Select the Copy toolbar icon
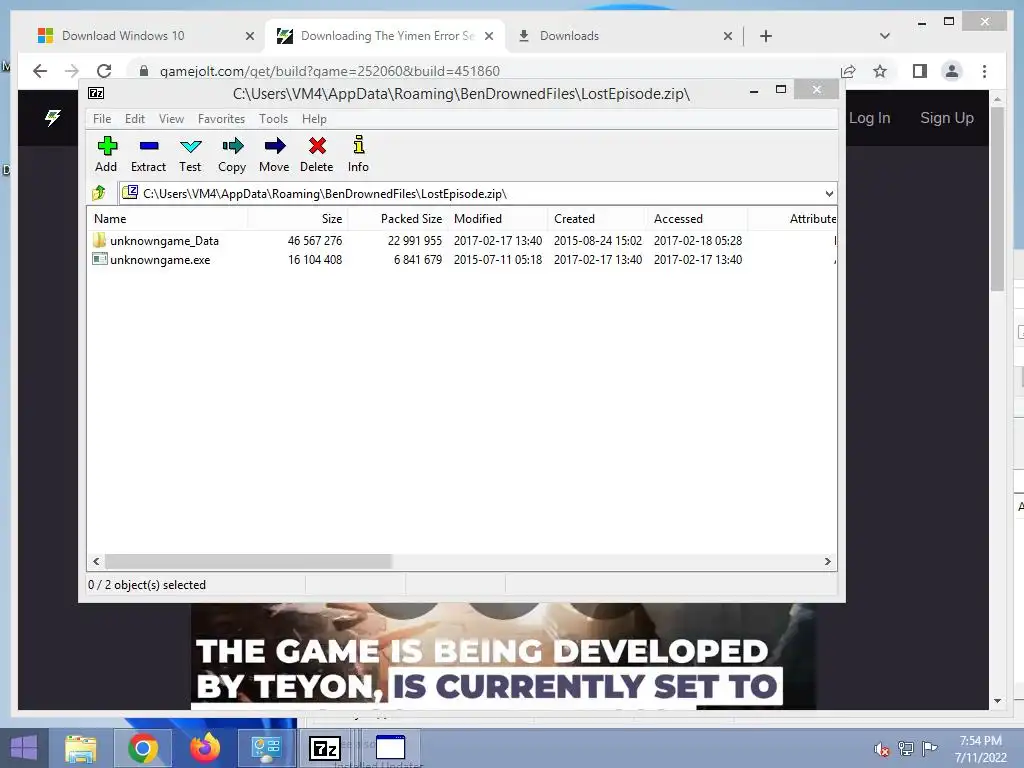The width and height of the screenshot is (1024, 768). click(x=232, y=154)
